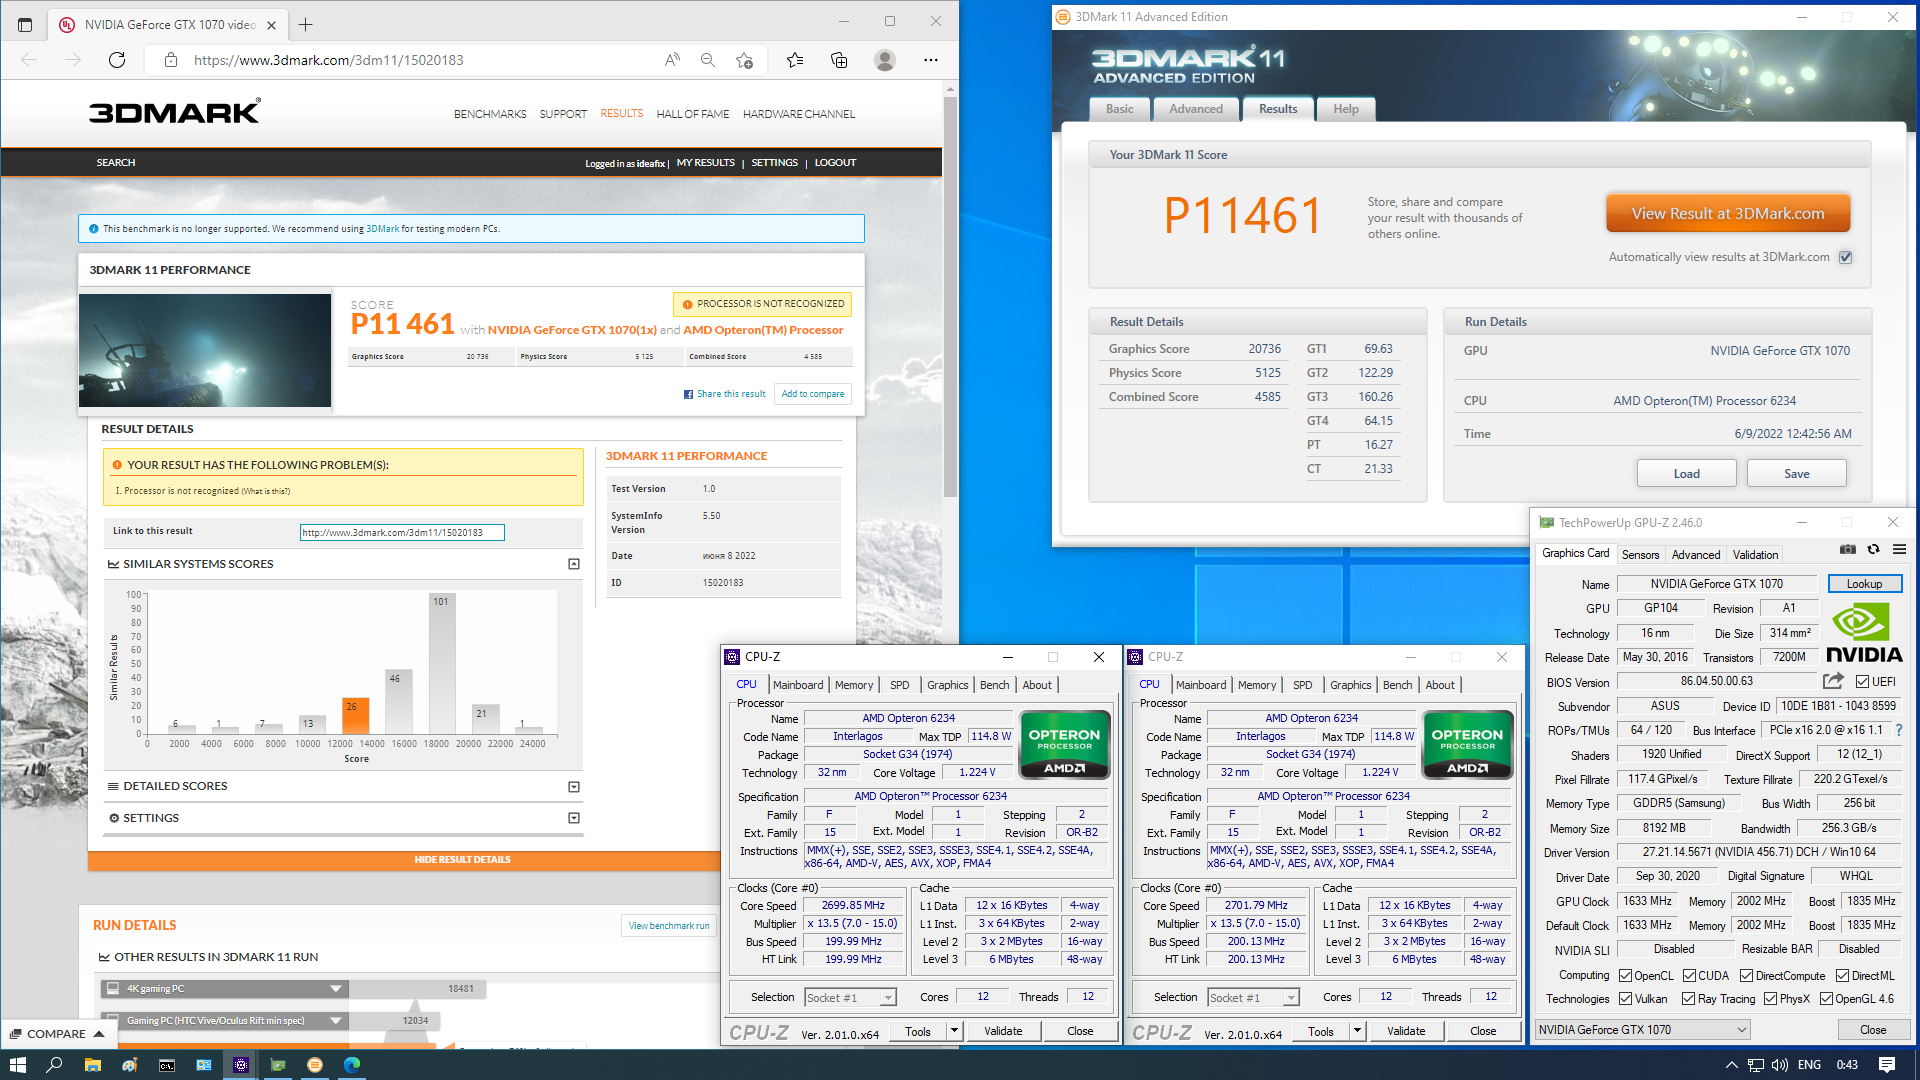Reload the page in the Edge browser
The image size is (1920, 1080).
coord(117,60)
